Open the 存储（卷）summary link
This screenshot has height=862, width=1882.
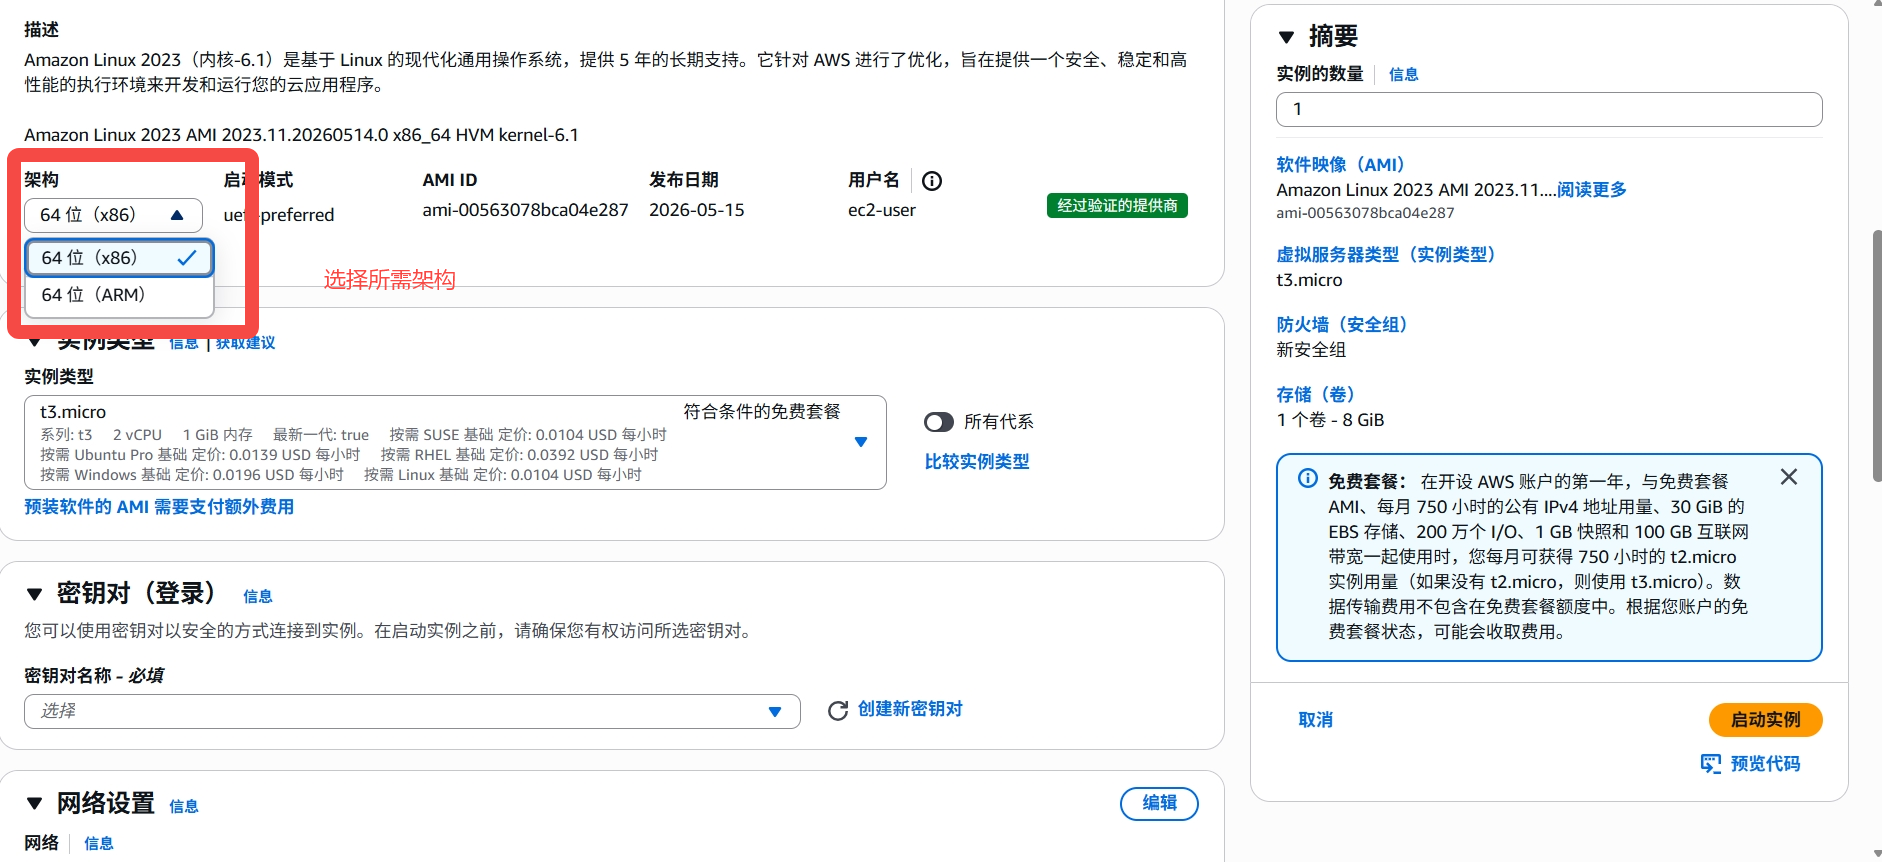coord(1316,395)
